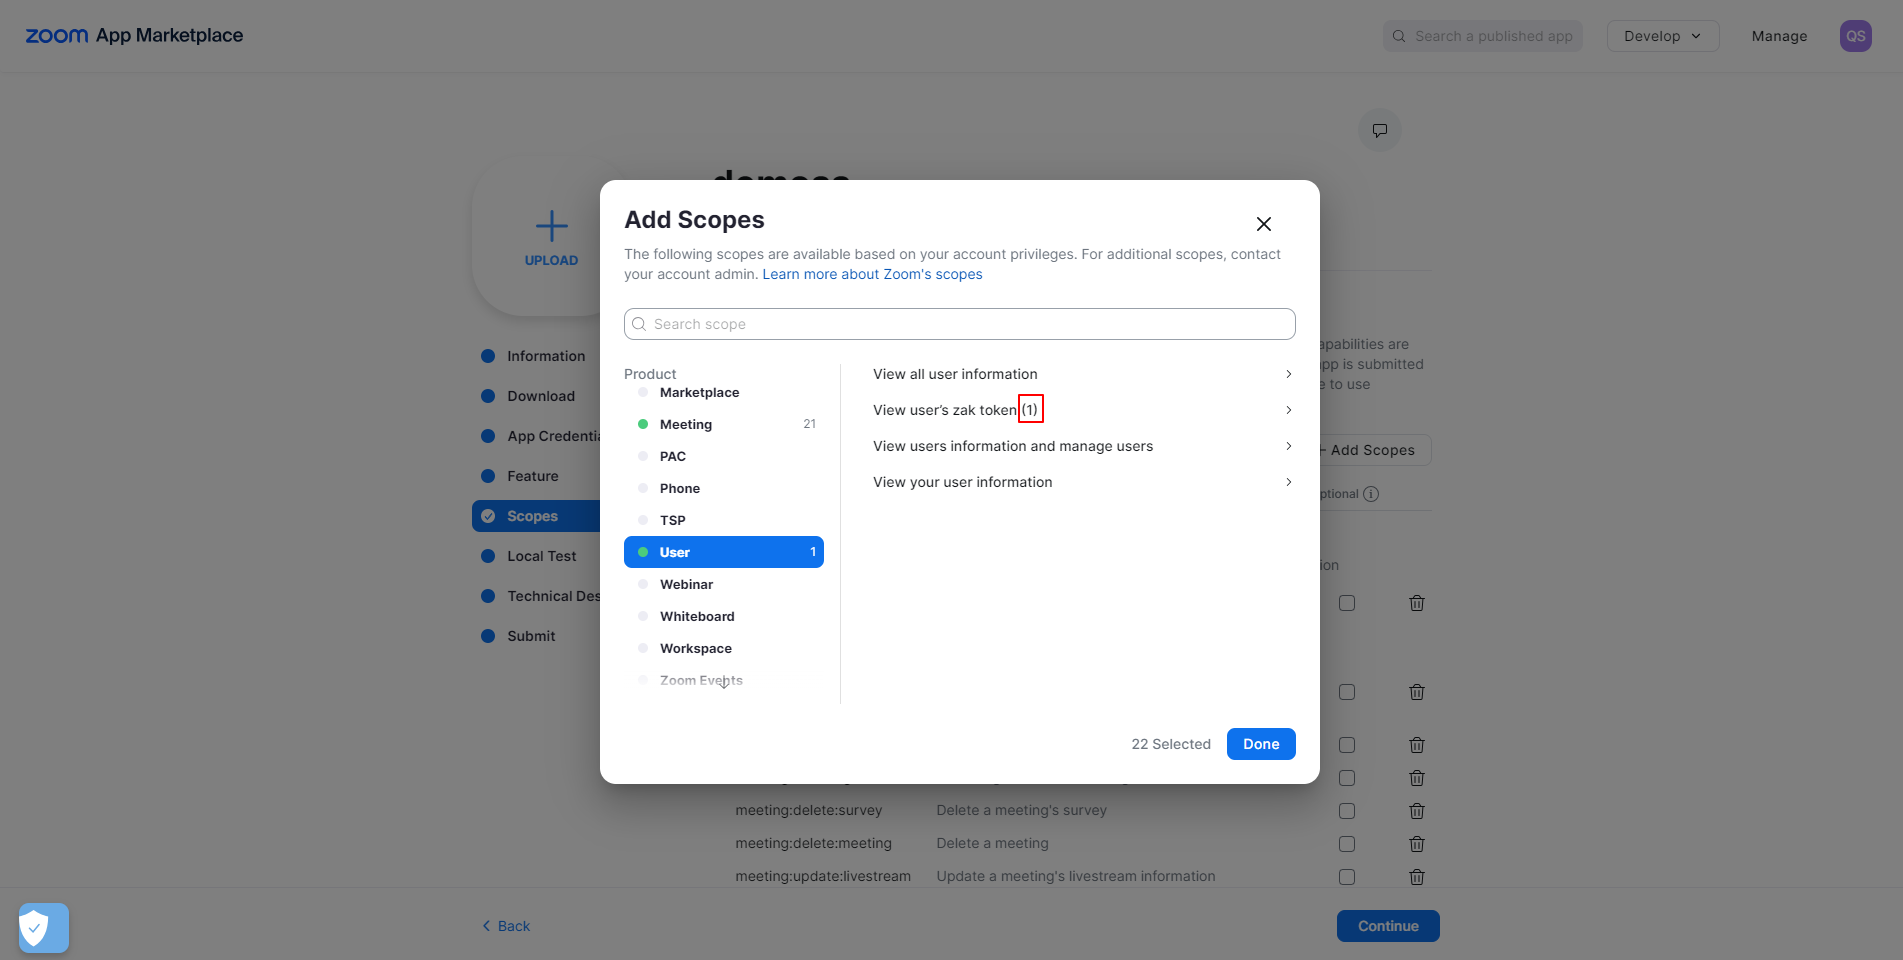
Task: Delete the meeting:delete:meeting scope with trash icon
Action: [x=1416, y=844]
